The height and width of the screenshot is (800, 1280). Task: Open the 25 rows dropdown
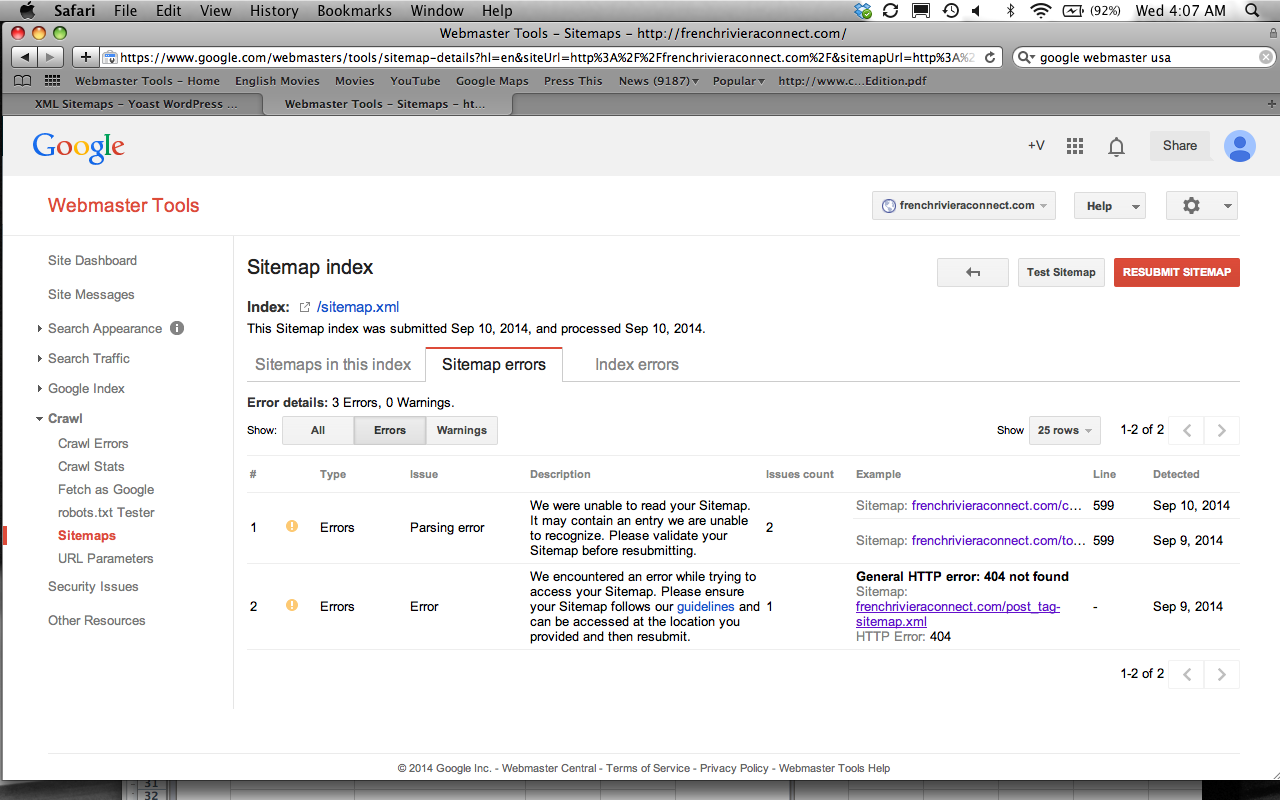click(x=1064, y=430)
